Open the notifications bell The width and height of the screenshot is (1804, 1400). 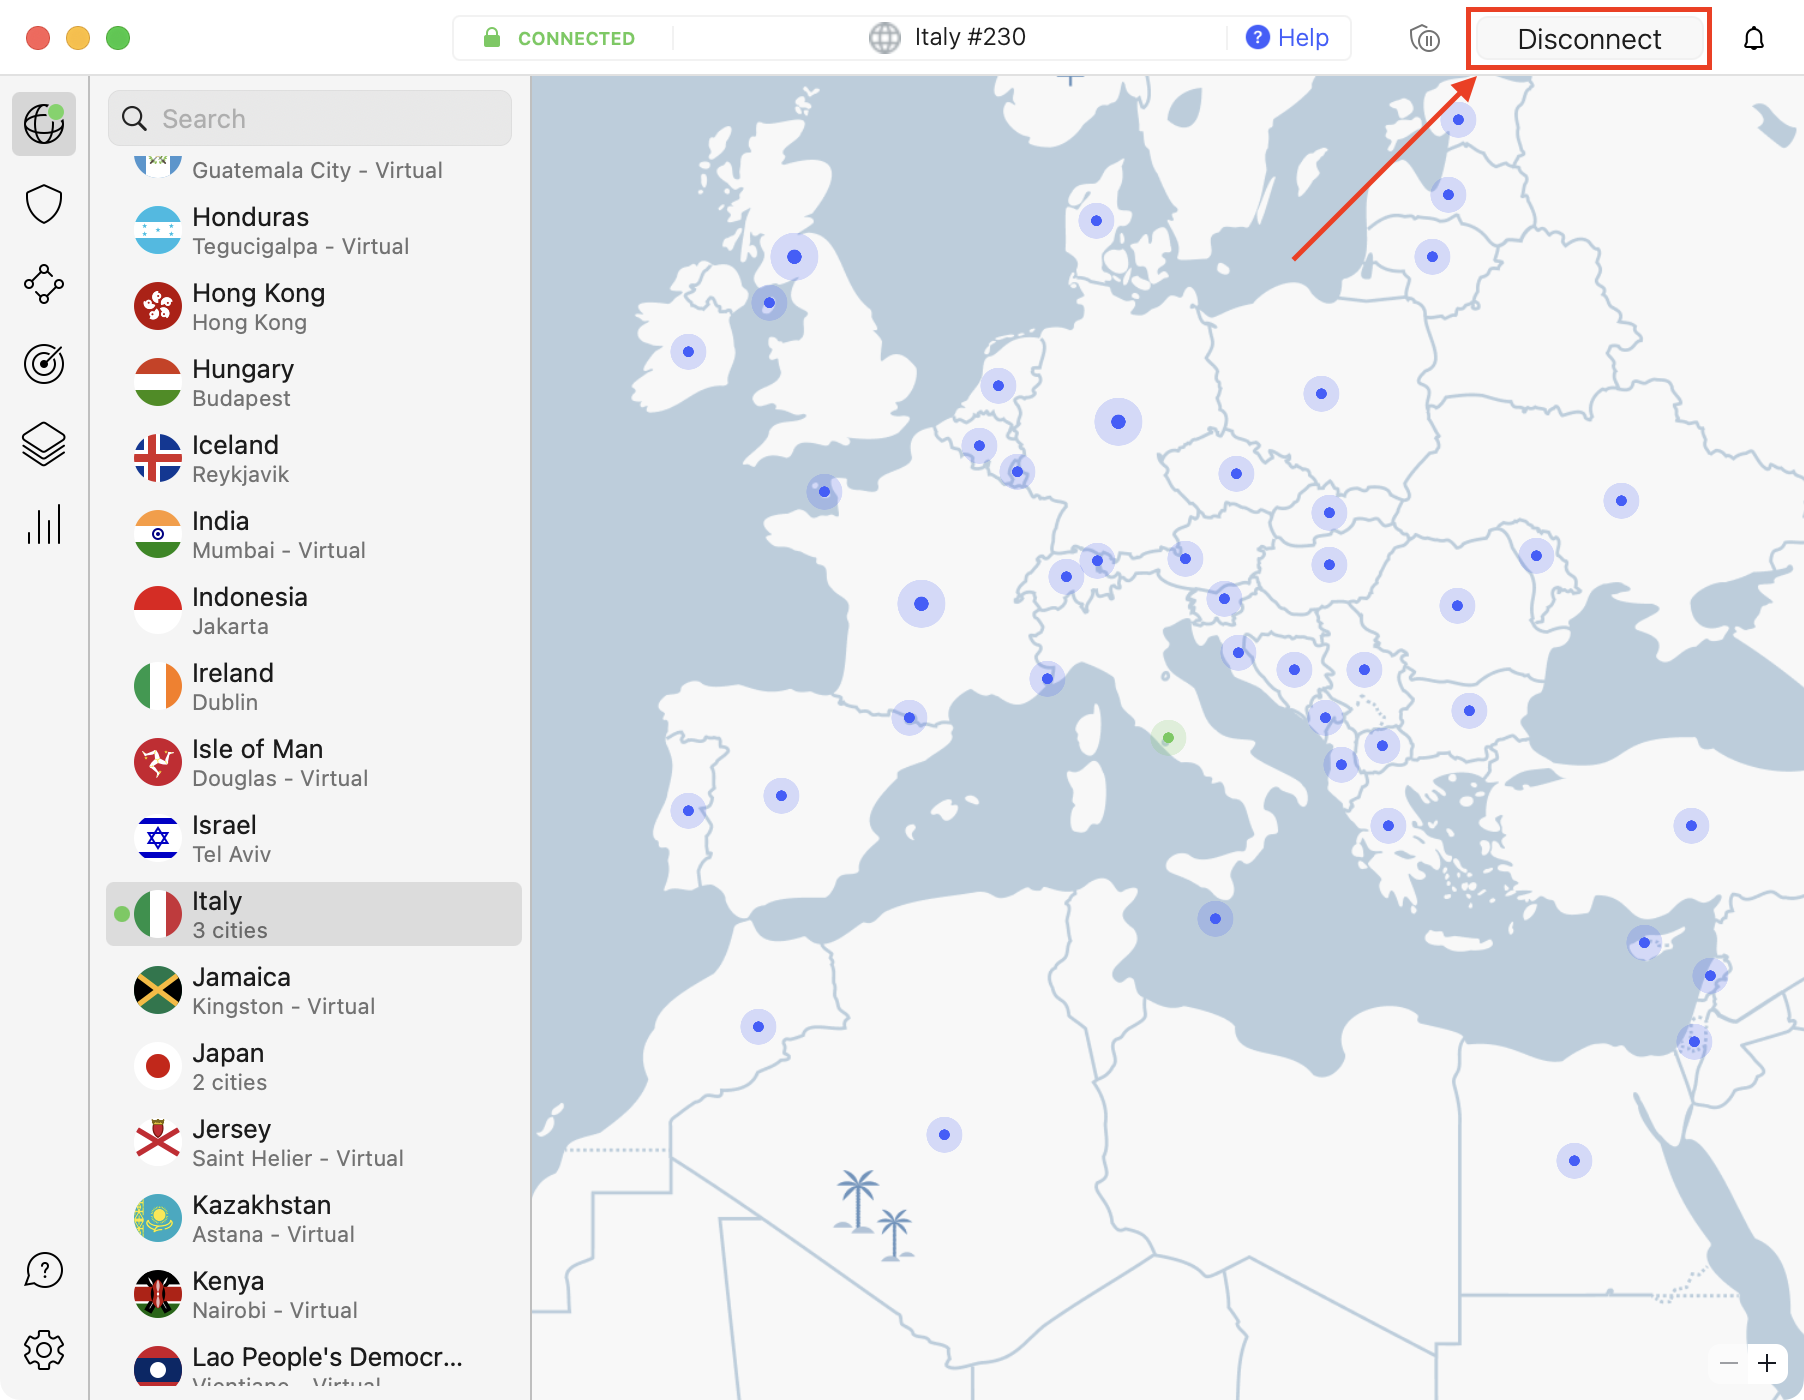1754,39
